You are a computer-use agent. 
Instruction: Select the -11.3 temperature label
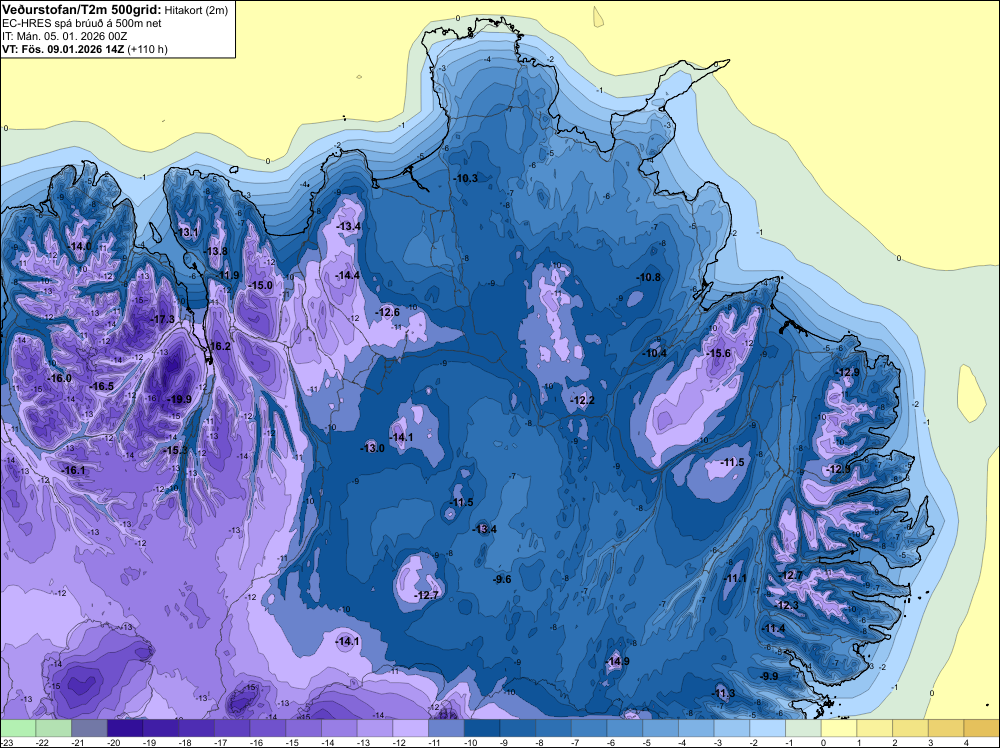pos(723,693)
